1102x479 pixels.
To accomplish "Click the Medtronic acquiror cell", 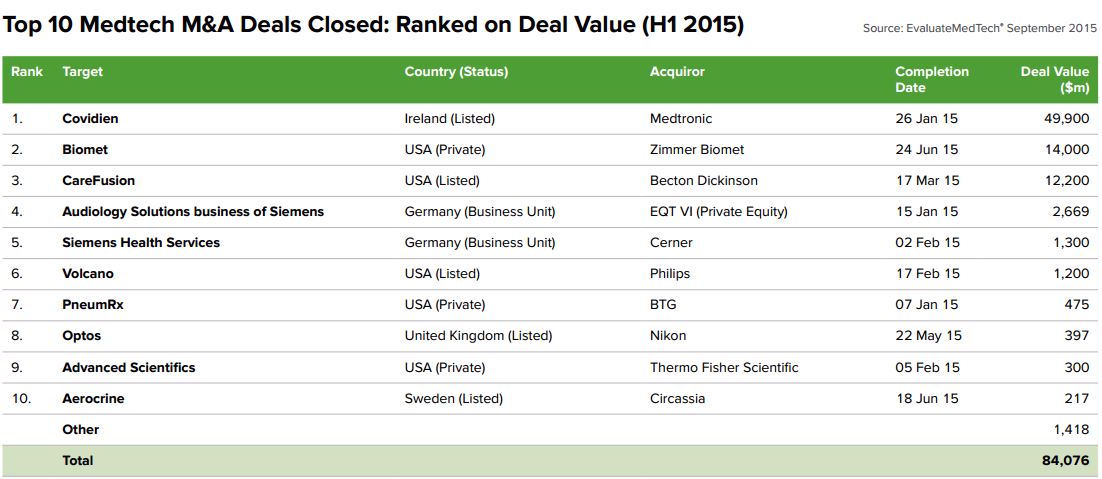I will pos(681,118).
